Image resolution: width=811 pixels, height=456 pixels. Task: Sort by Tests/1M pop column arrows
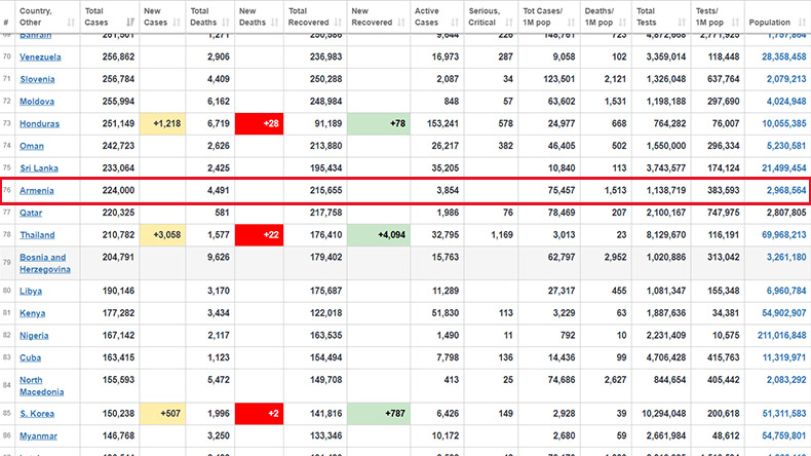click(735, 22)
